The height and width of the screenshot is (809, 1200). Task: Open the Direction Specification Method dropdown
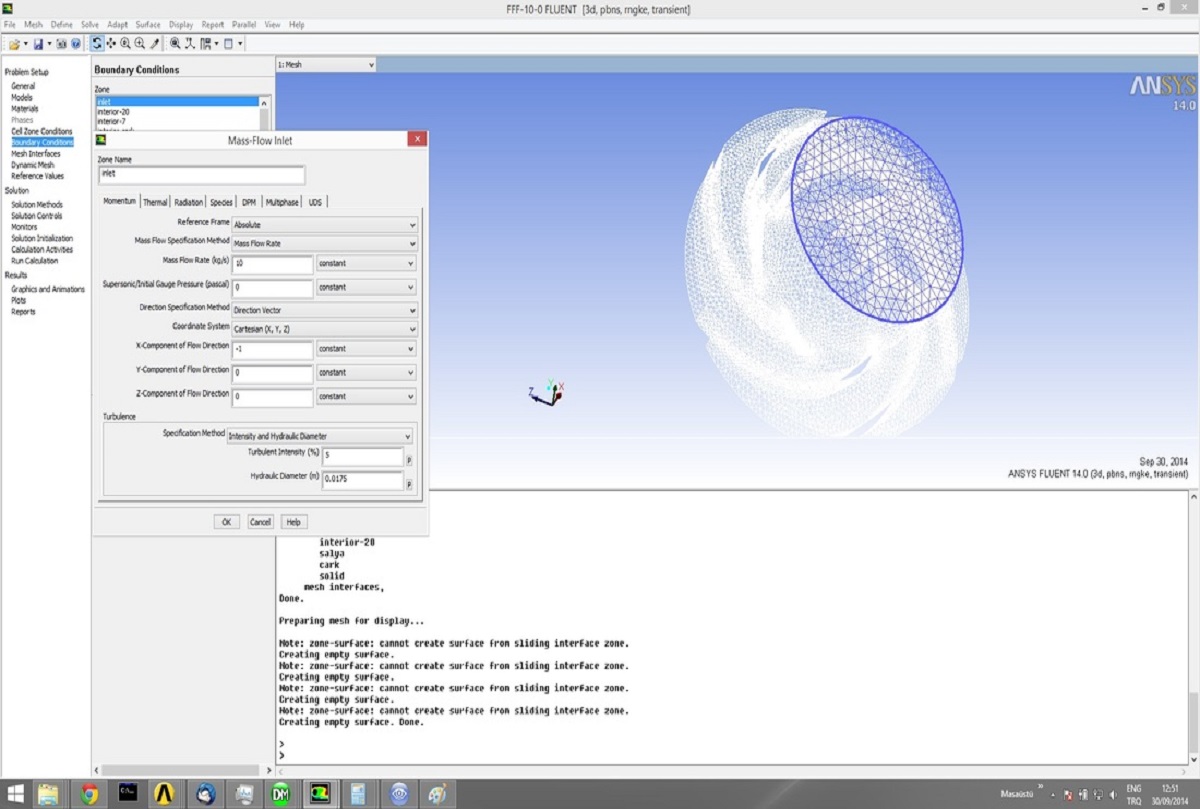click(x=324, y=310)
